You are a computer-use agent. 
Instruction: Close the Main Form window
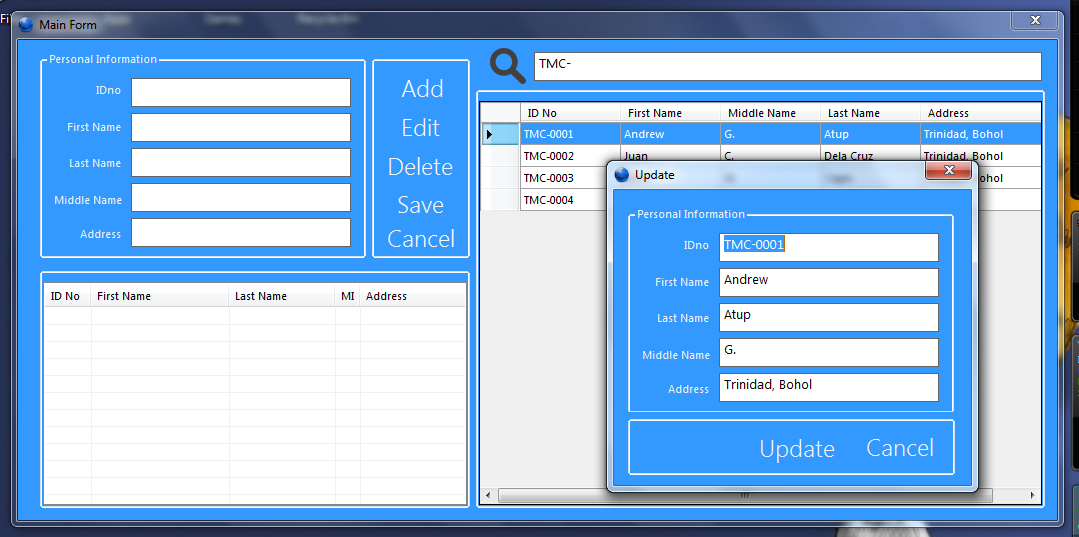pos(1034,21)
